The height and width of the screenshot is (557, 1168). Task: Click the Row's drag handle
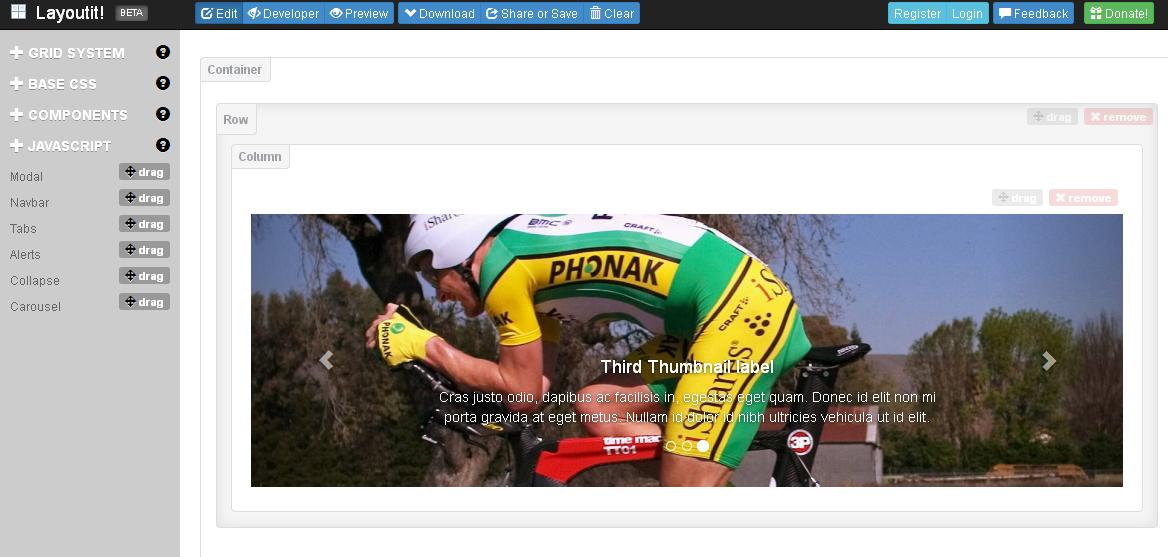tap(1052, 117)
